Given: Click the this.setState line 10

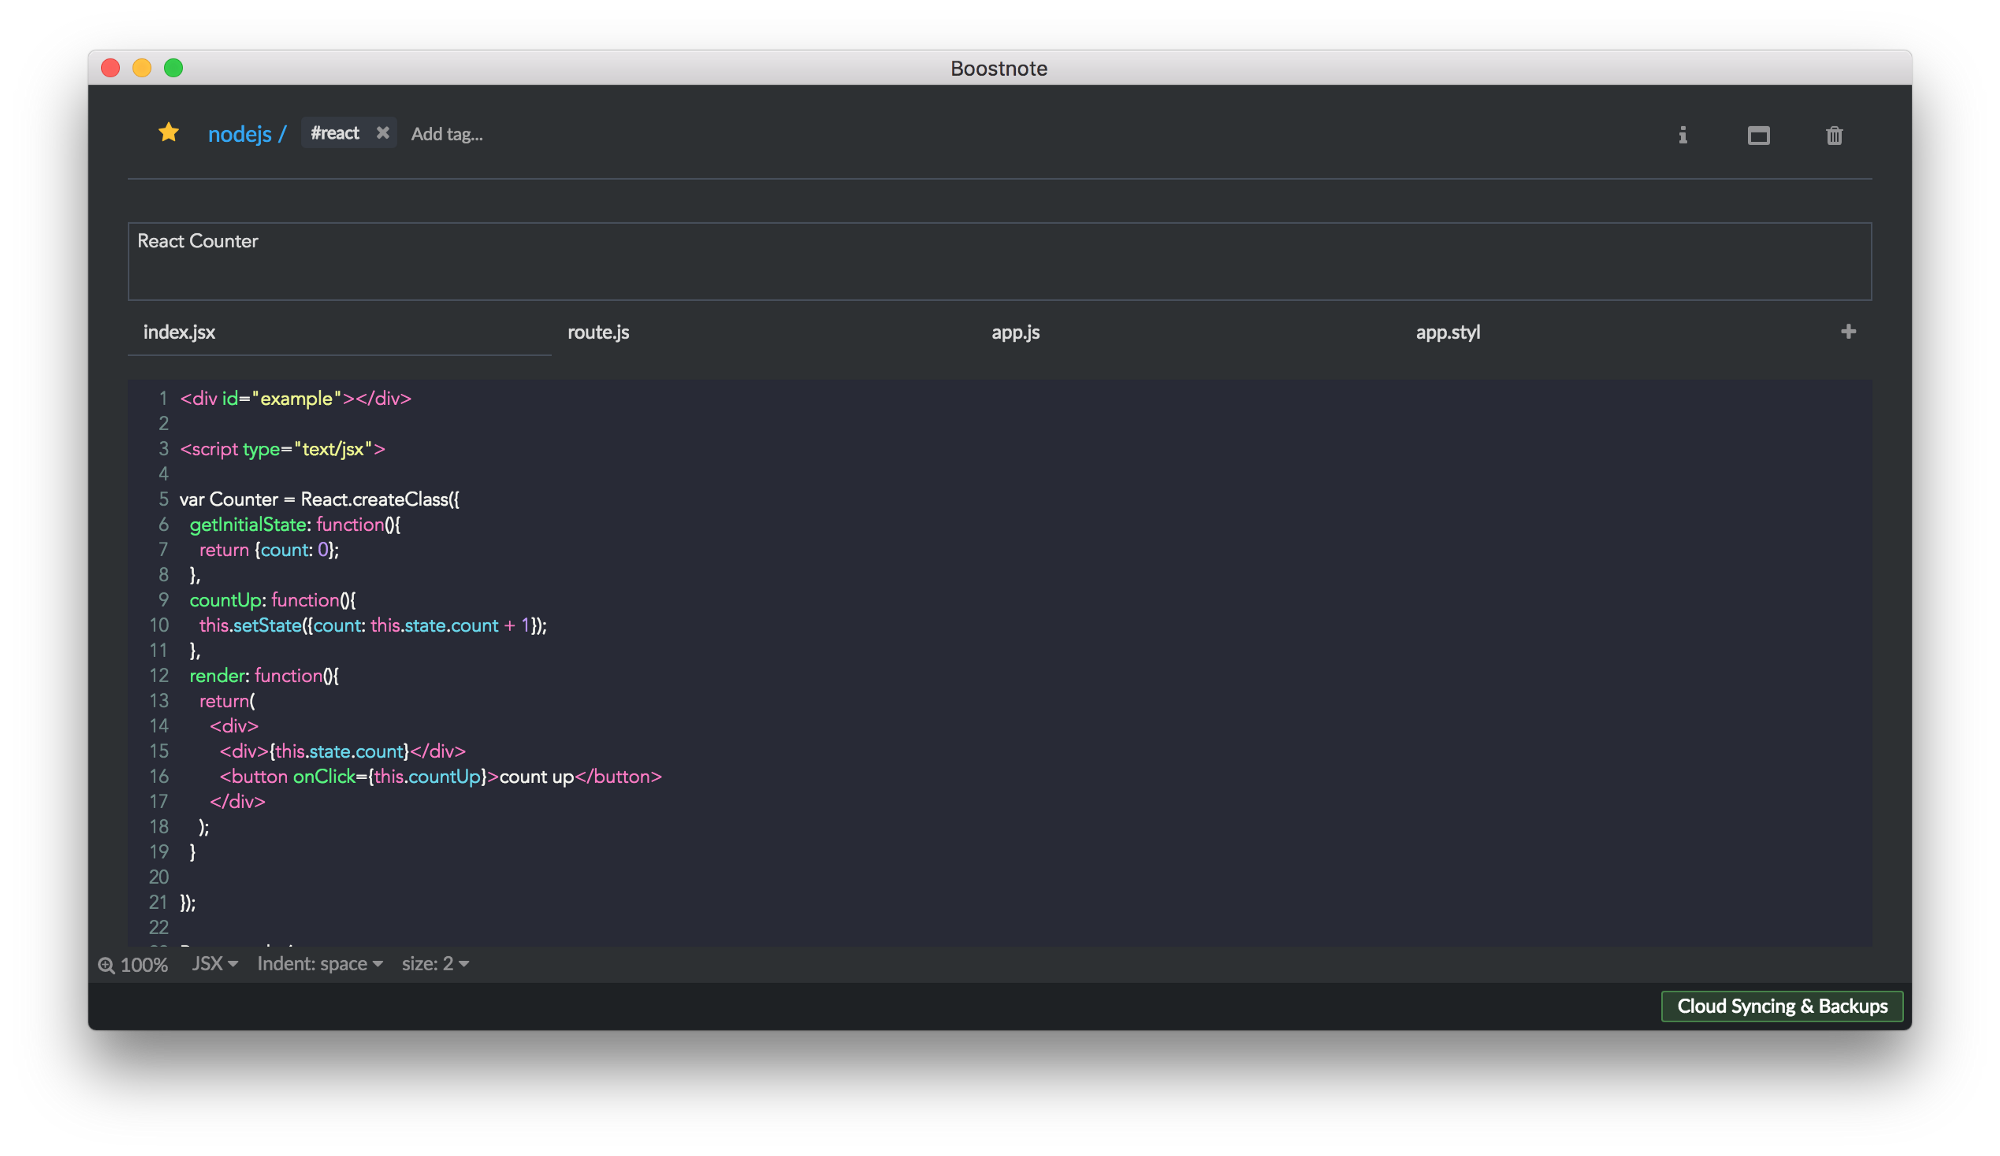Looking at the screenshot, I should pos(373,625).
